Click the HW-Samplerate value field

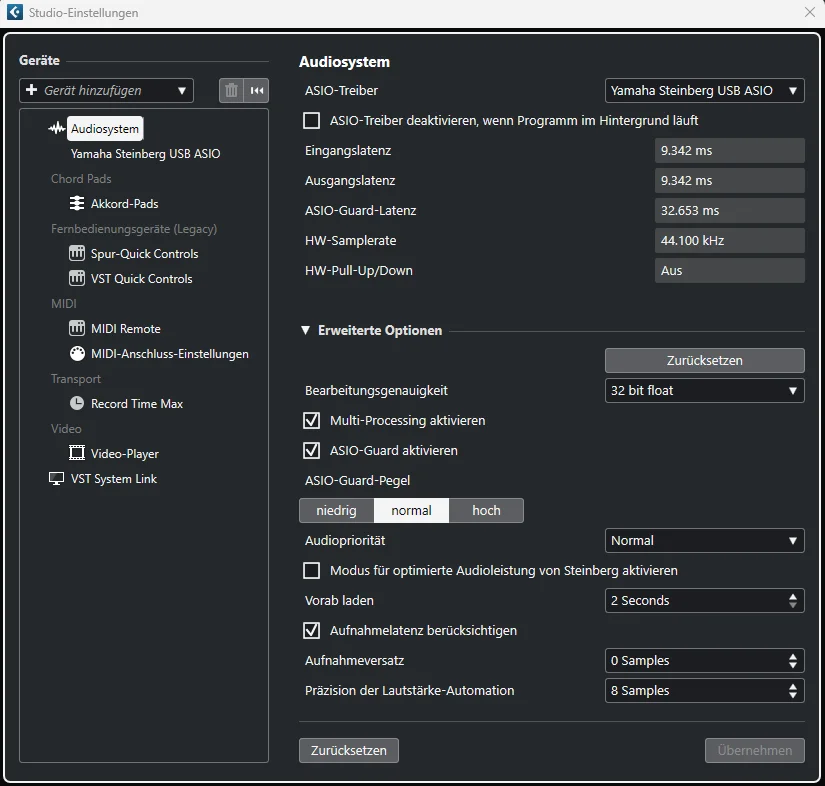click(x=730, y=240)
